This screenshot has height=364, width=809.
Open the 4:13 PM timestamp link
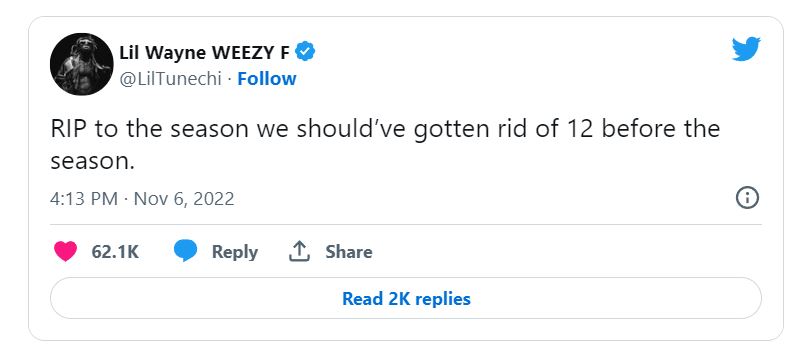84,198
